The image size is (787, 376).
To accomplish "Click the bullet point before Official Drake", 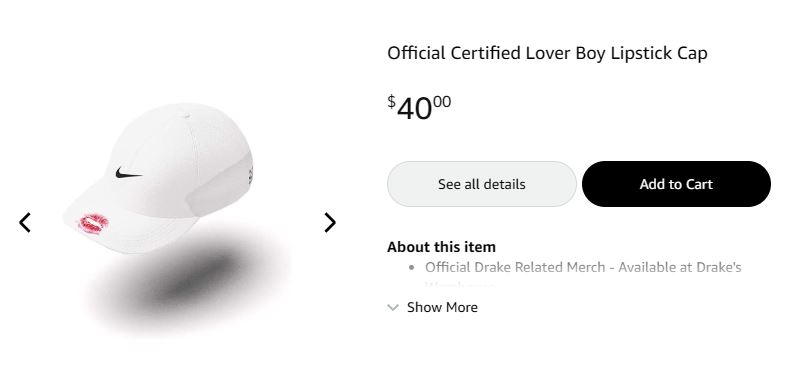I will tap(412, 268).
